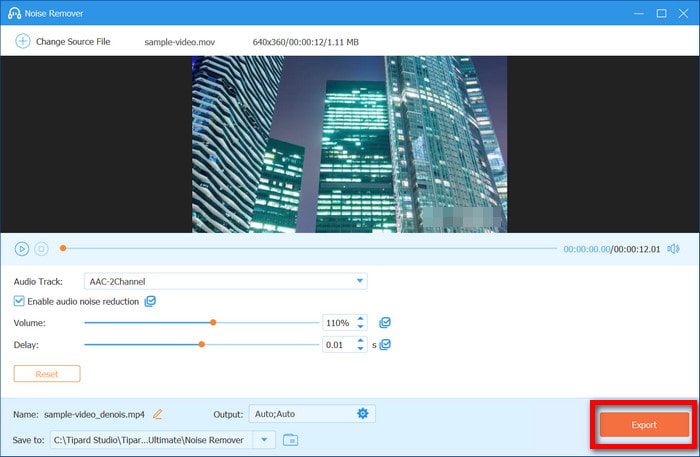Increase volume with the up stepper arrow
Viewport: 700px width, 457px height.
tap(360, 319)
